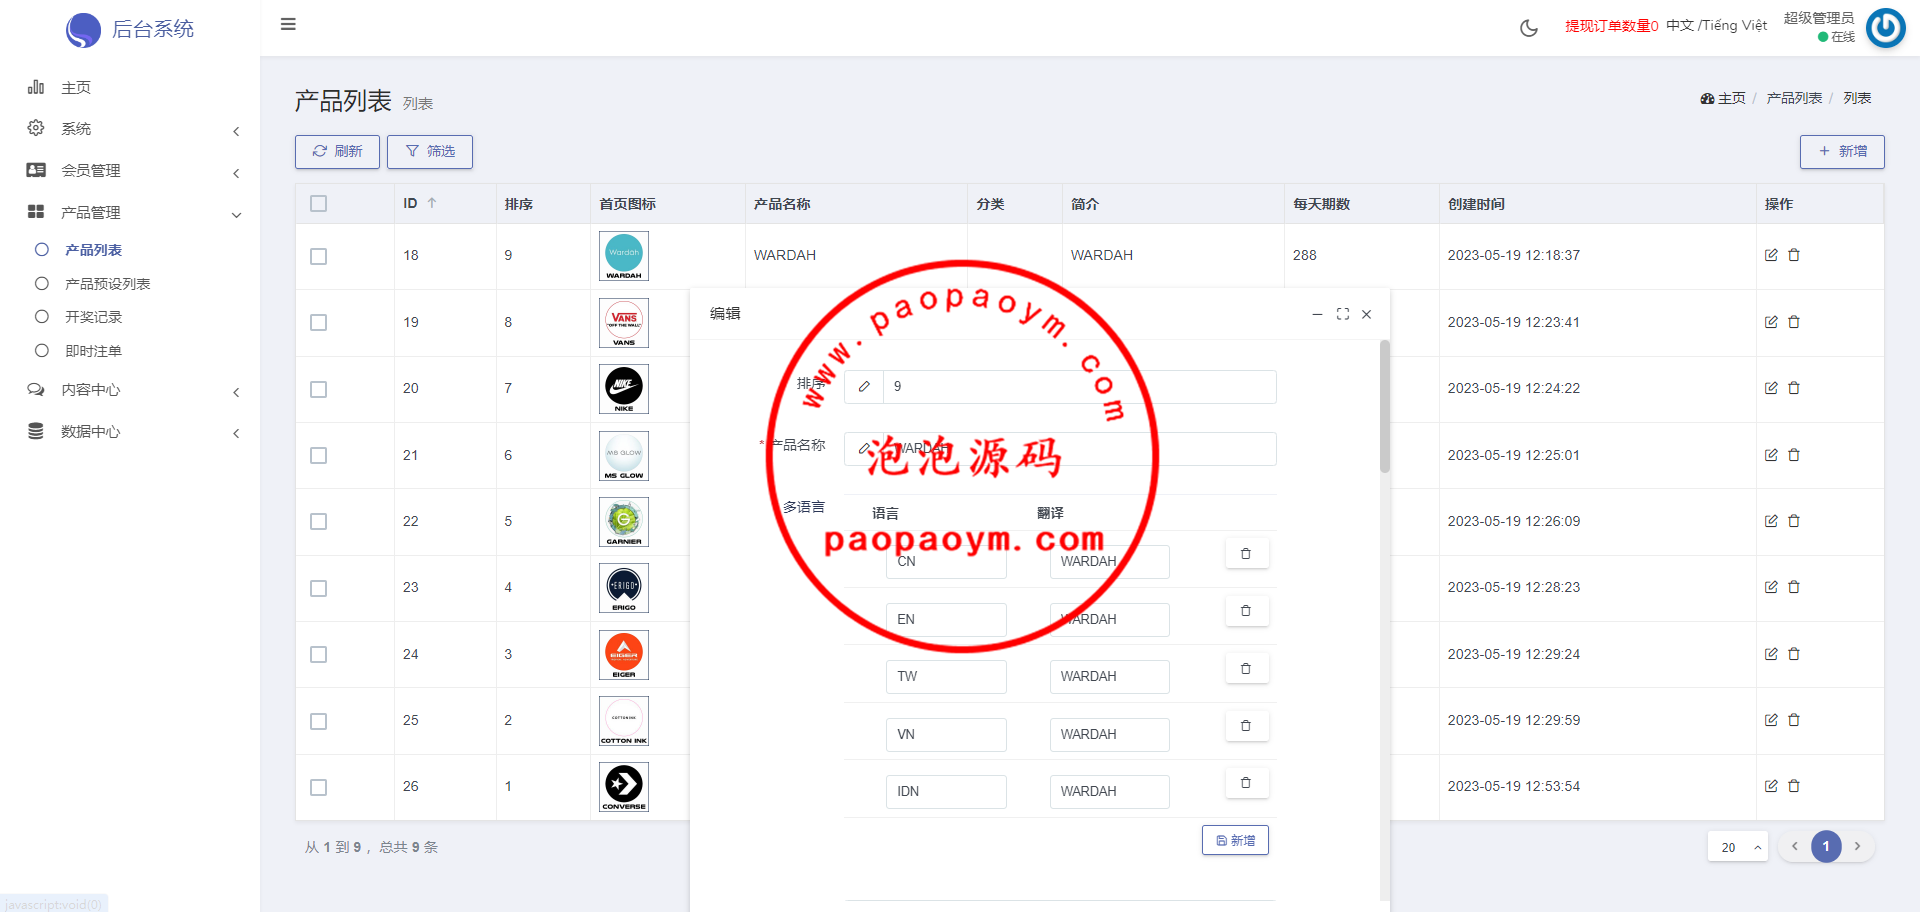Open the page size dropdown showing 20

[x=1737, y=847]
